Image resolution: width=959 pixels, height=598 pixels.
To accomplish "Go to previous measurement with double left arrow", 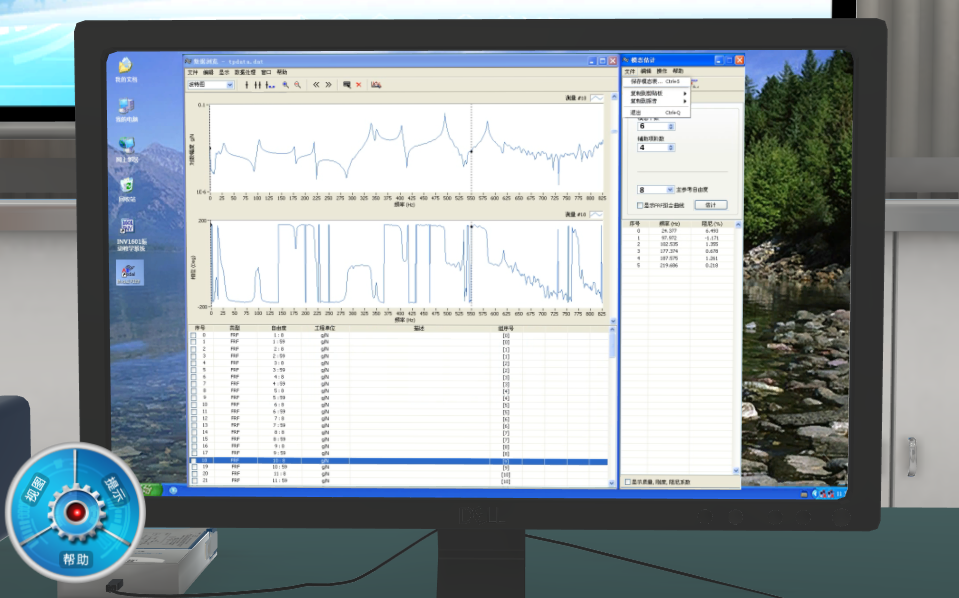I will coord(316,85).
